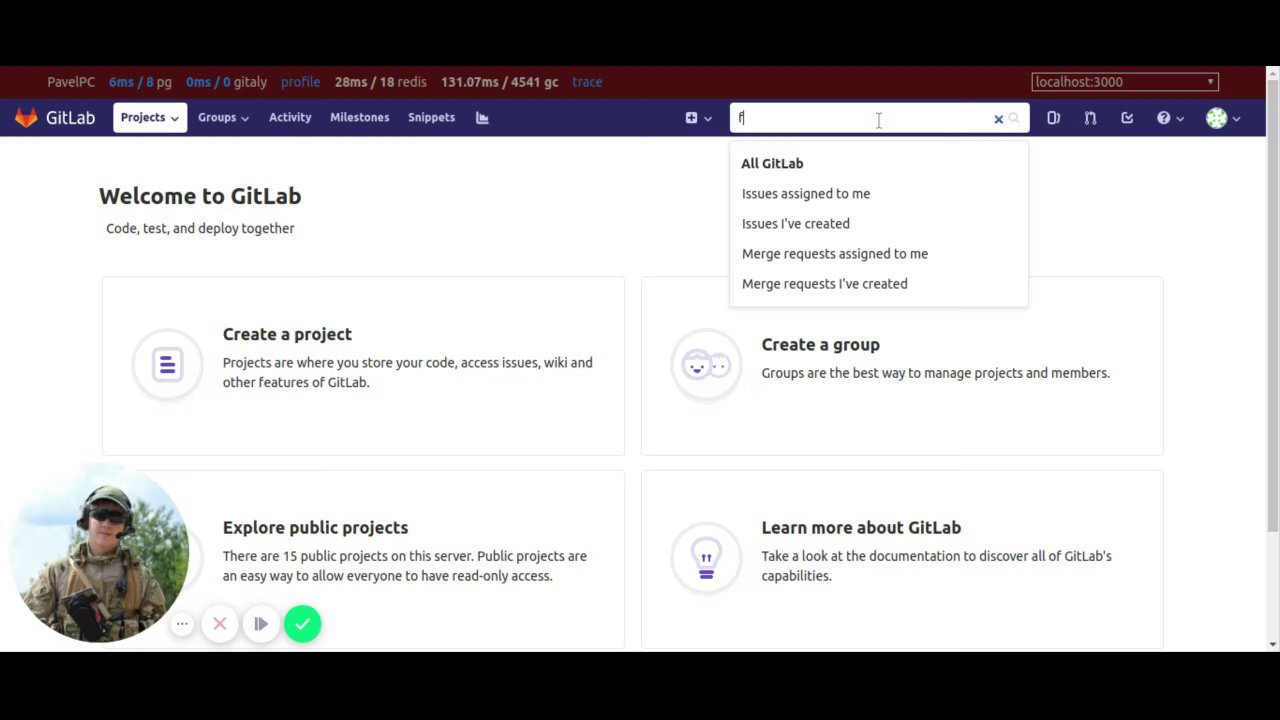Select localhost:3000 host dropdown in performance bar
This screenshot has width=1280, height=720.
click(1125, 82)
